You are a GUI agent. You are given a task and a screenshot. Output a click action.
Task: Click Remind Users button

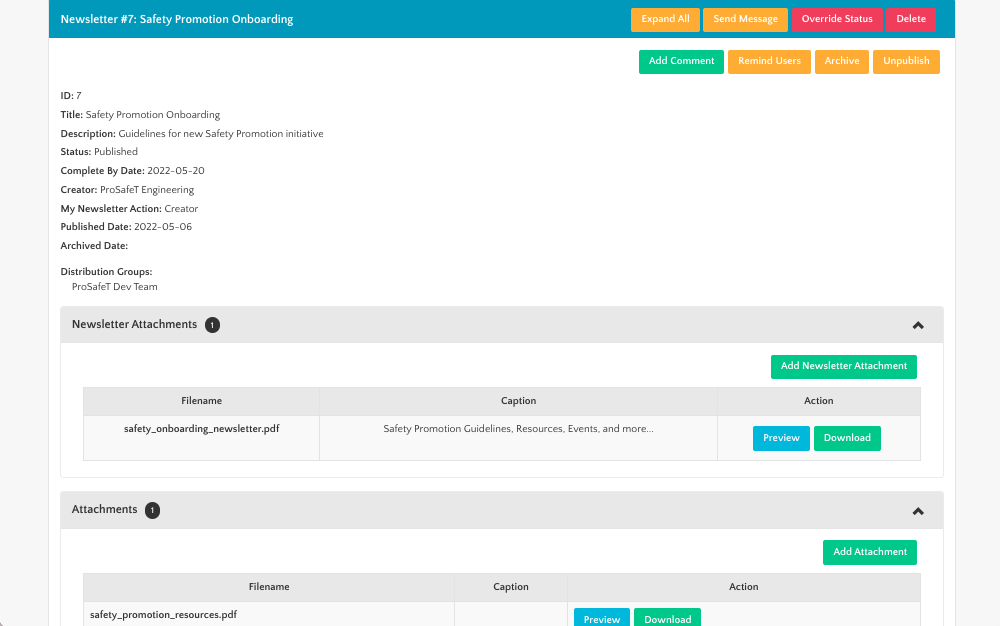(x=769, y=61)
